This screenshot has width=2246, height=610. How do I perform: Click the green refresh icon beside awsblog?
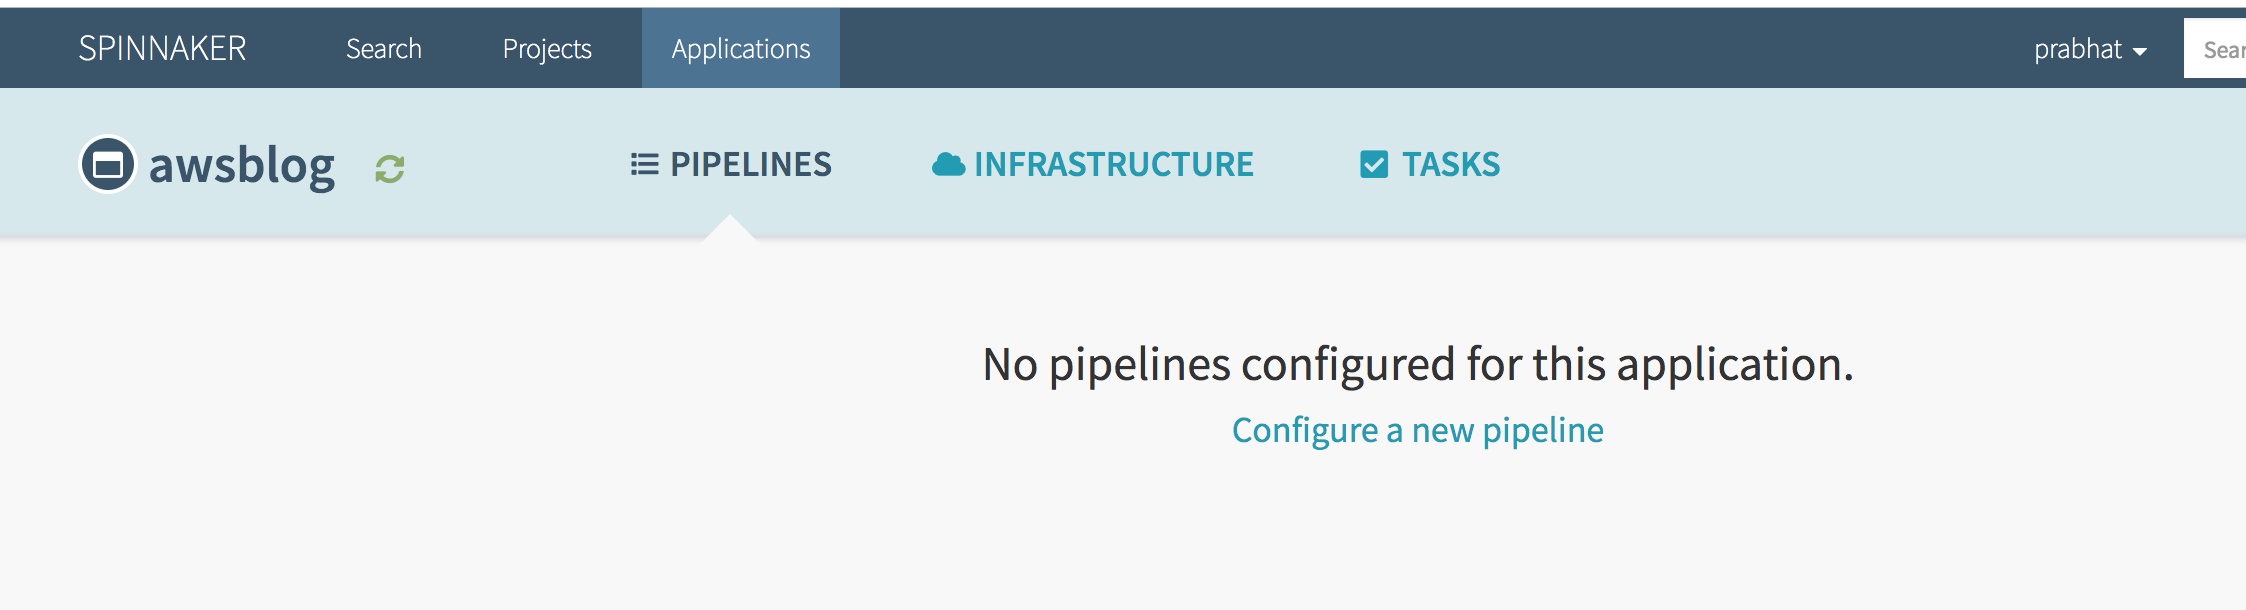pos(390,169)
